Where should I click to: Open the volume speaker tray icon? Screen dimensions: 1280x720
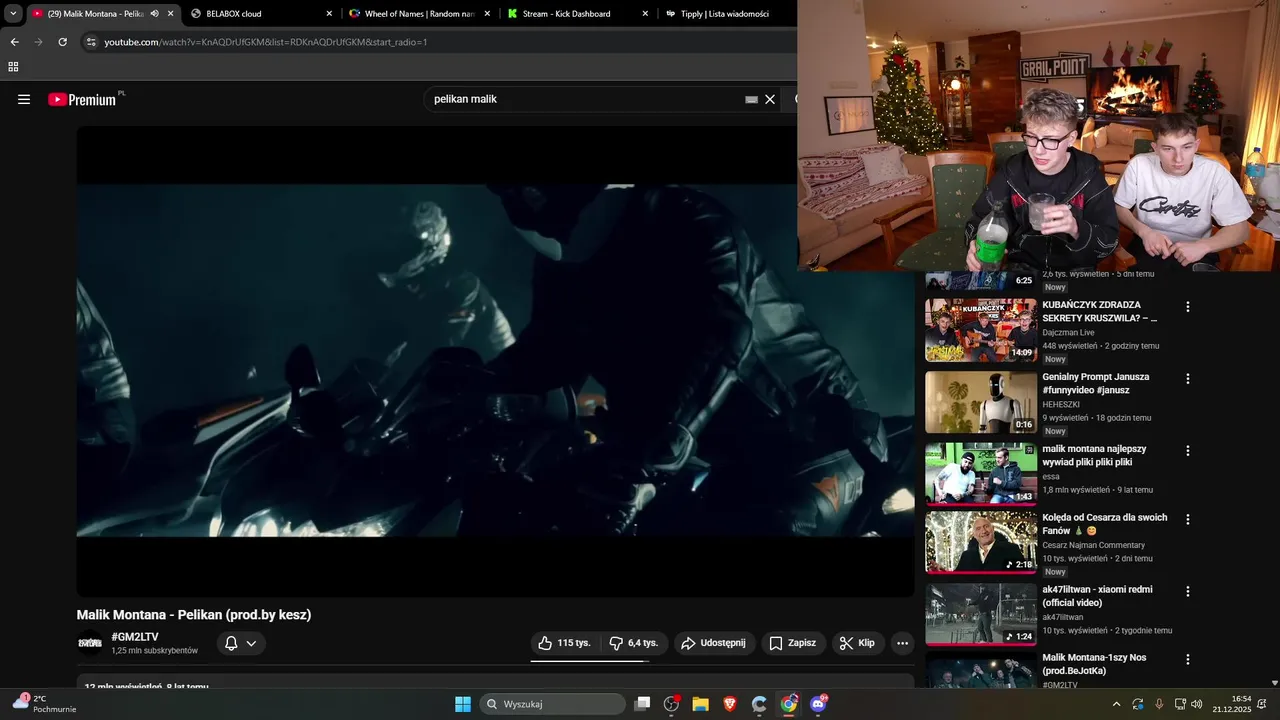(x=1196, y=704)
